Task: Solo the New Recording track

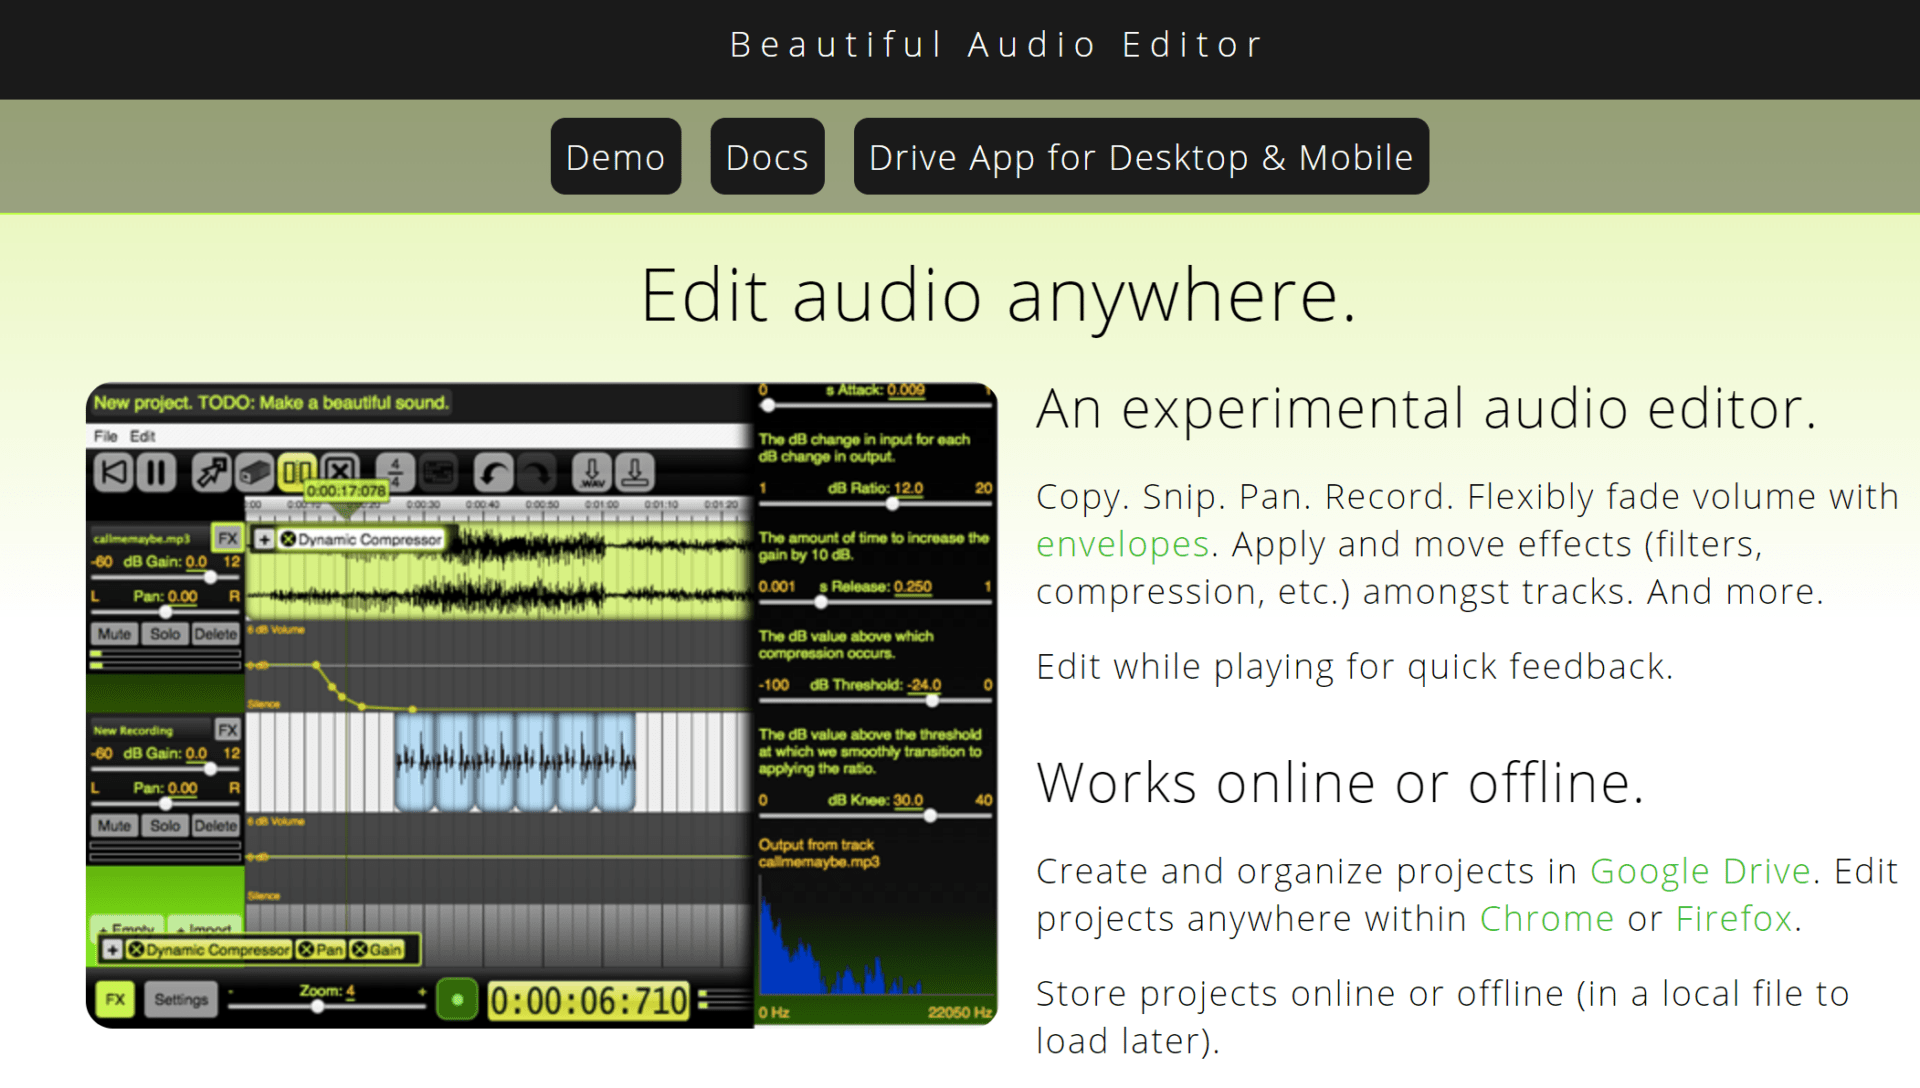Action: point(165,825)
